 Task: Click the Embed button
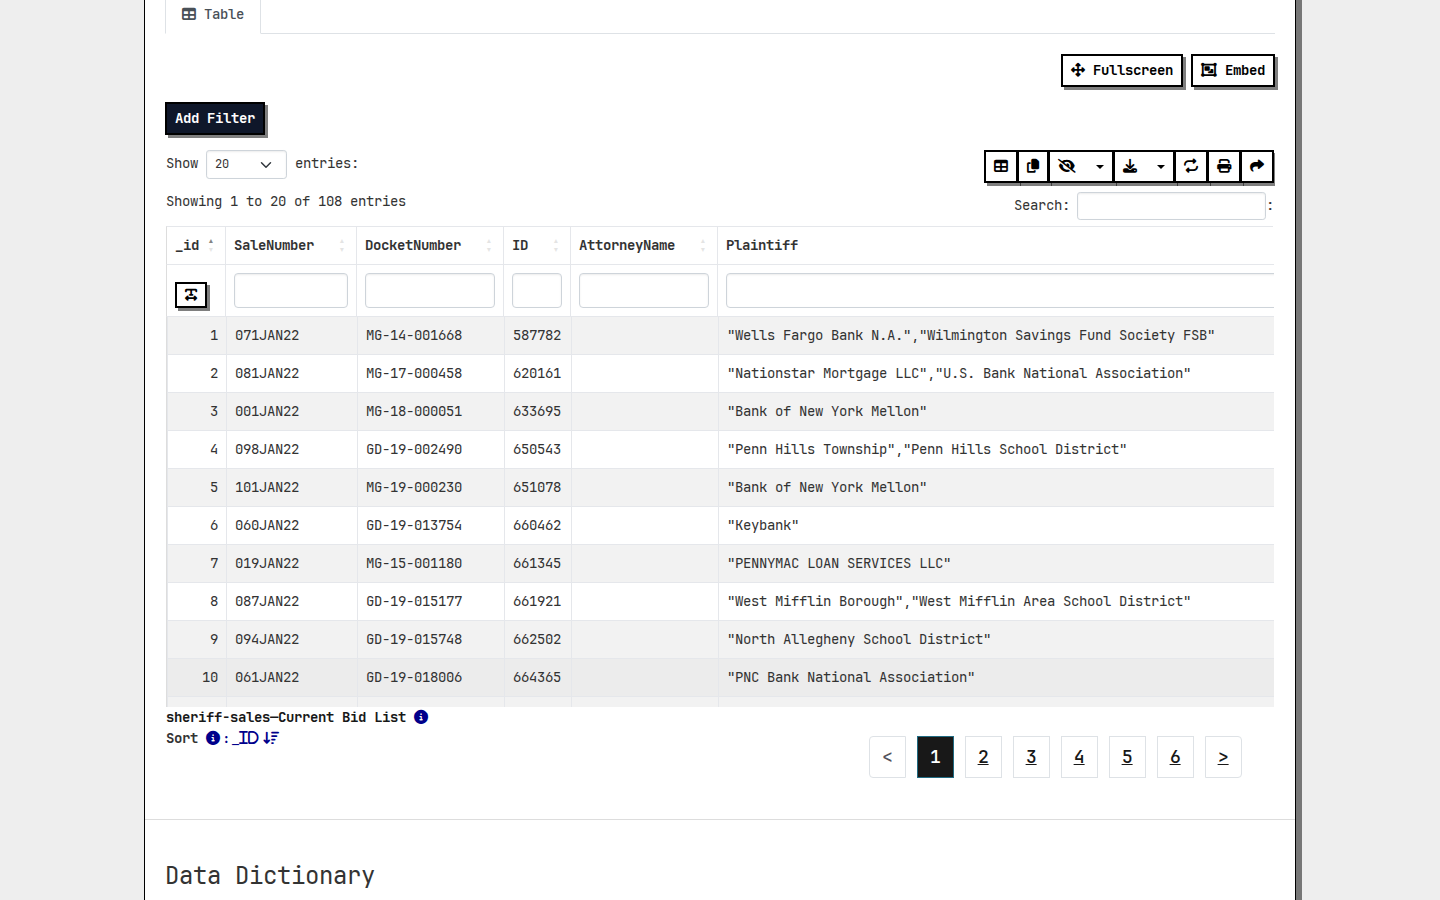coord(1233,70)
